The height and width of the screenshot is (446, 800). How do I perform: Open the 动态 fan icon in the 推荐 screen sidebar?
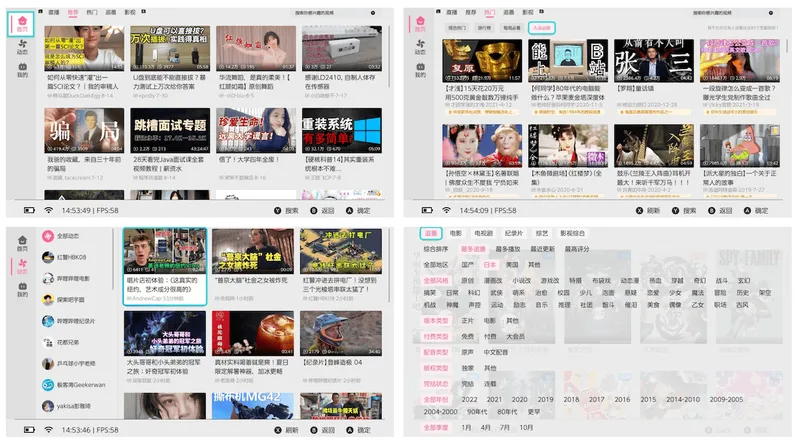click(22, 44)
